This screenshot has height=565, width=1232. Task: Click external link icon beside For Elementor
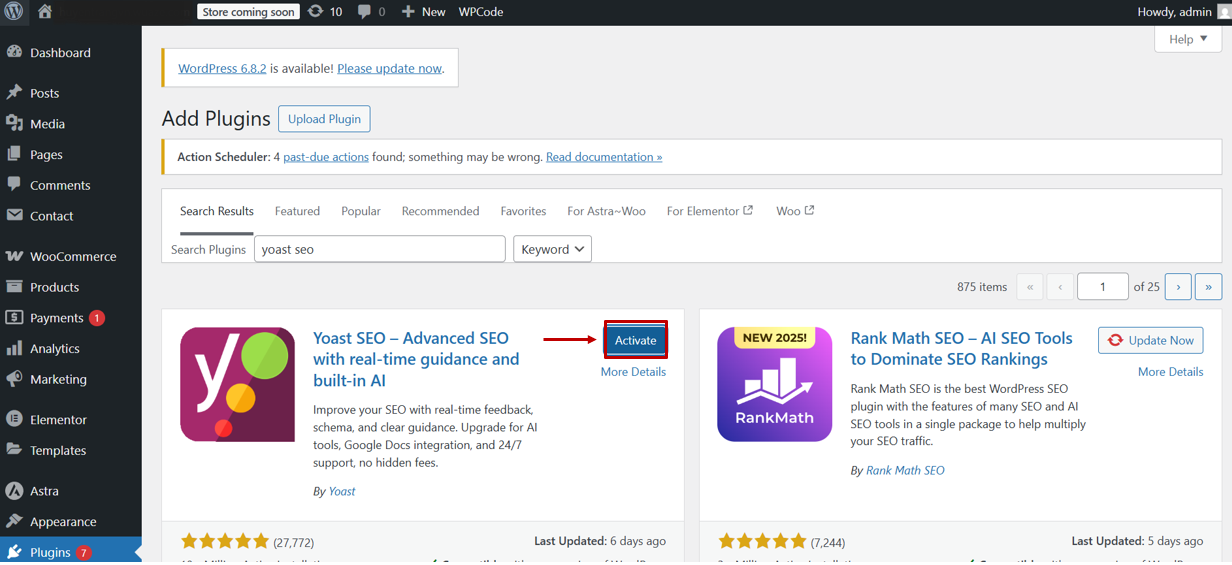click(748, 210)
